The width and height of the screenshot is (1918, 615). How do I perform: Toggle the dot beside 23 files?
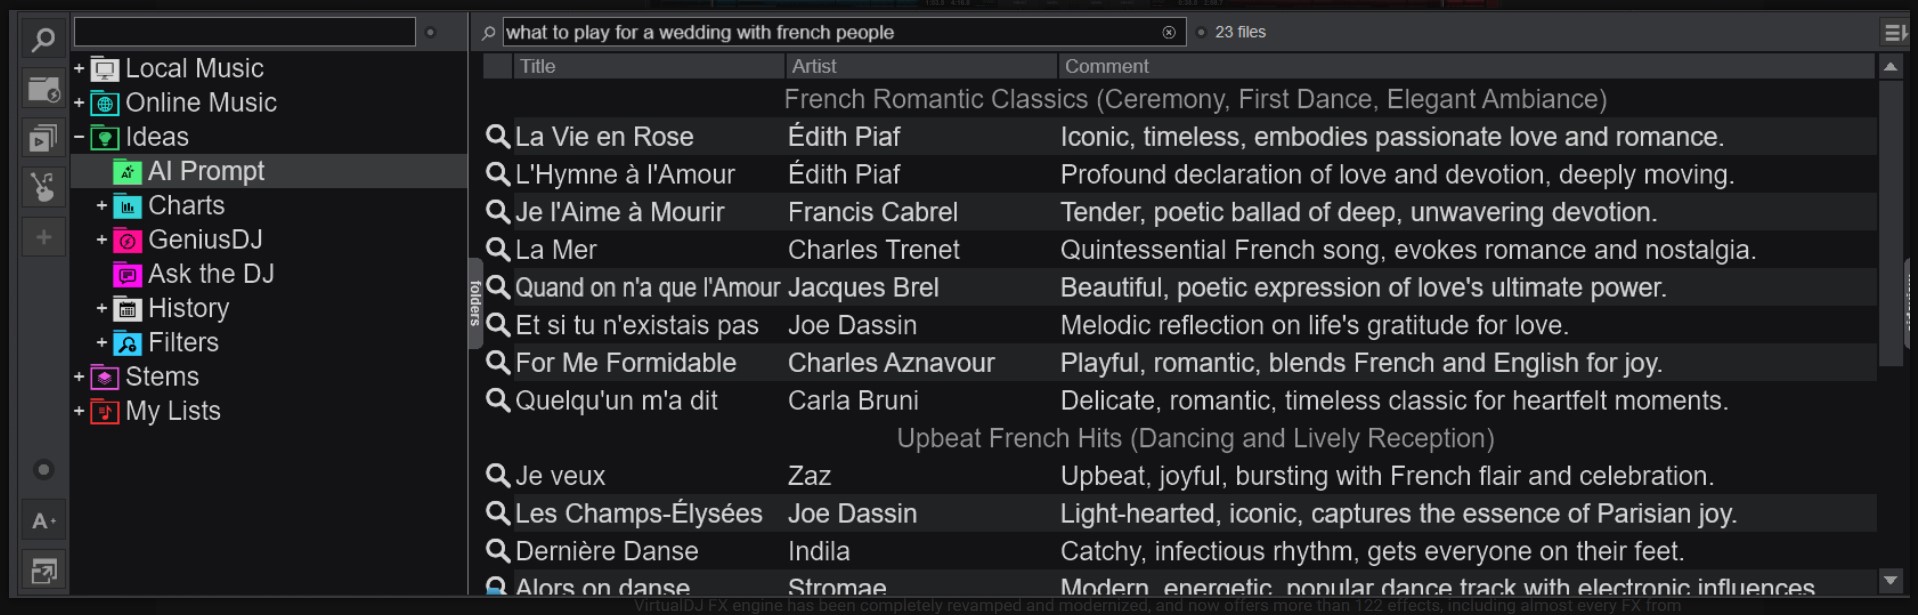1201,32
